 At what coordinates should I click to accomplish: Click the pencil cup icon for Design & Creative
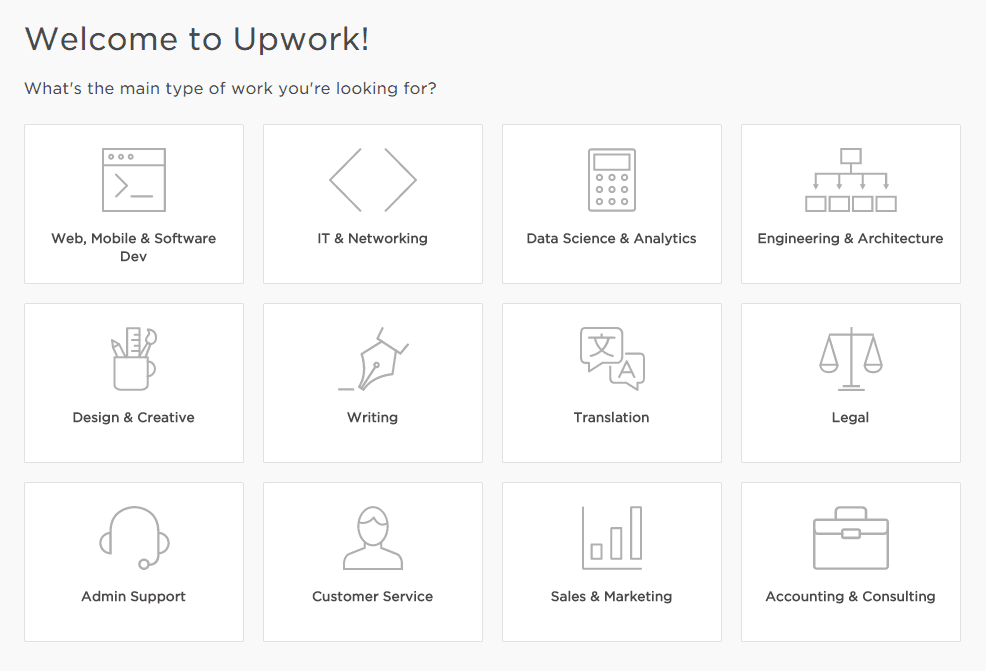[x=133, y=357]
